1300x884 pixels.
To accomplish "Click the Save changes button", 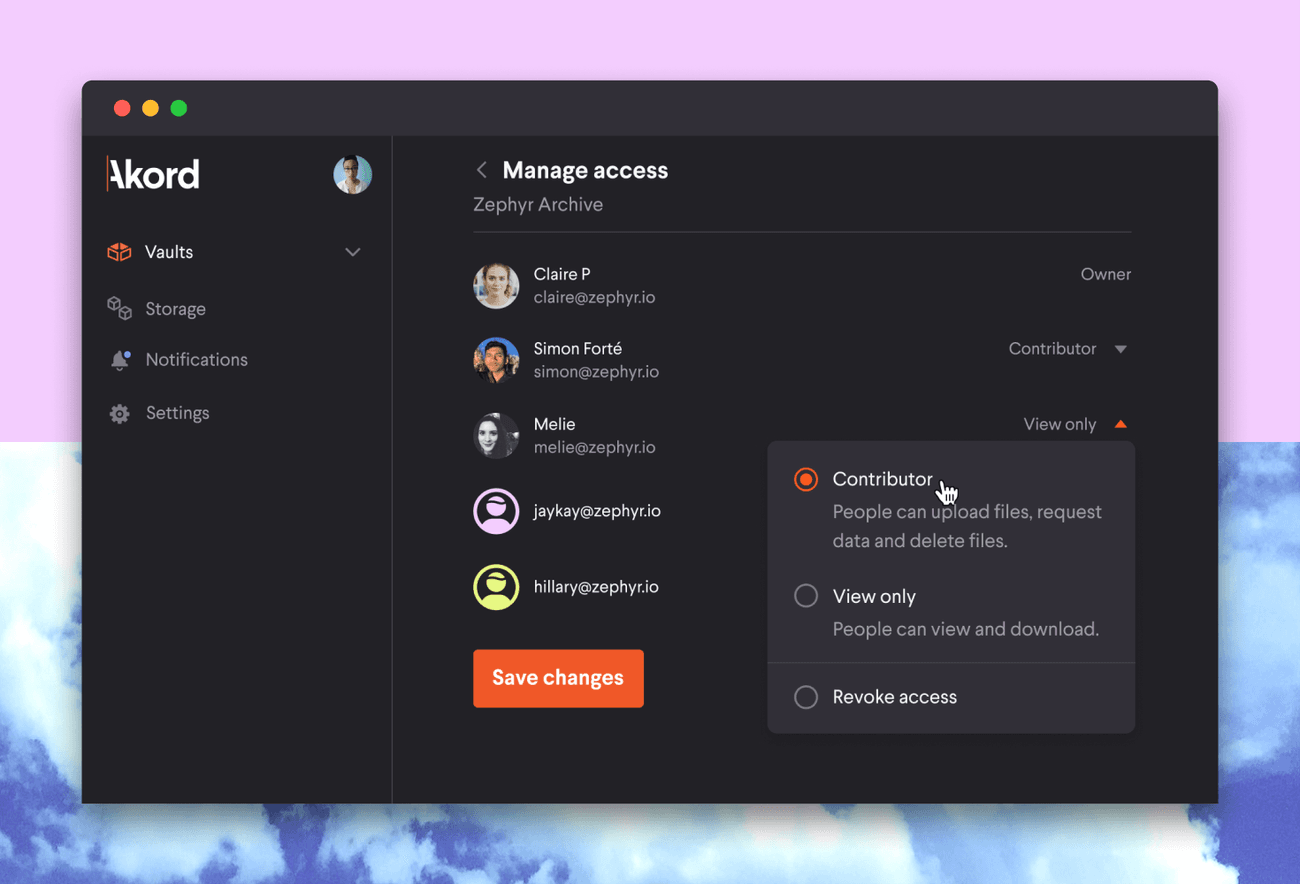I will pyautogui.click(x=558, y=678).
